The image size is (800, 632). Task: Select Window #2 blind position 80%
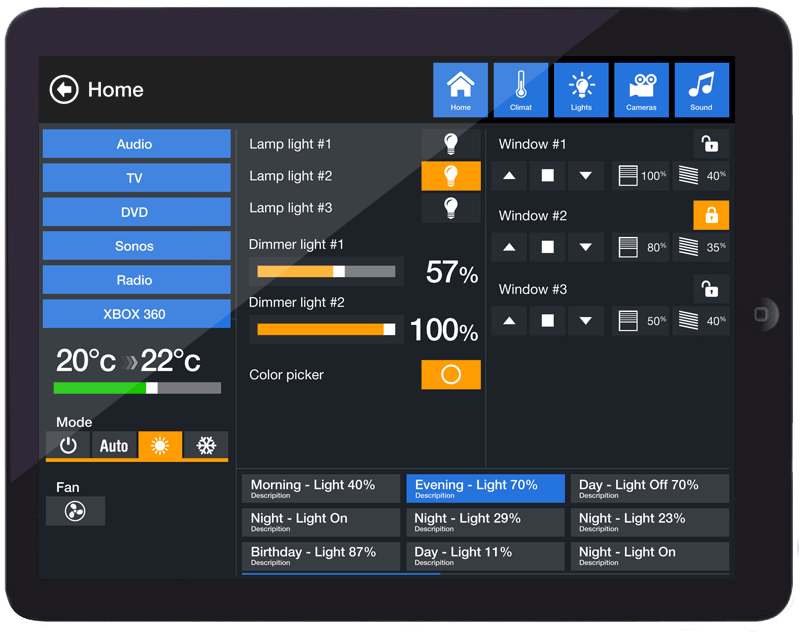coord(640,247)
